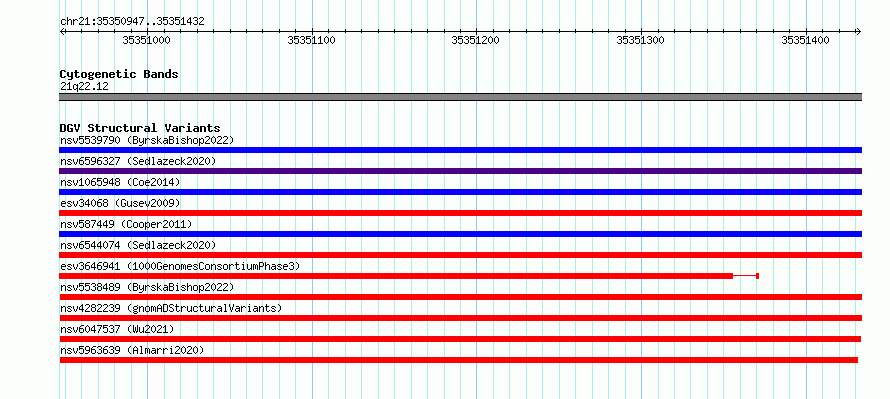Open the esv34068 (Gusev2009) label
The image size is (890, 399).
pyautogui.click(x=120, y=203)
